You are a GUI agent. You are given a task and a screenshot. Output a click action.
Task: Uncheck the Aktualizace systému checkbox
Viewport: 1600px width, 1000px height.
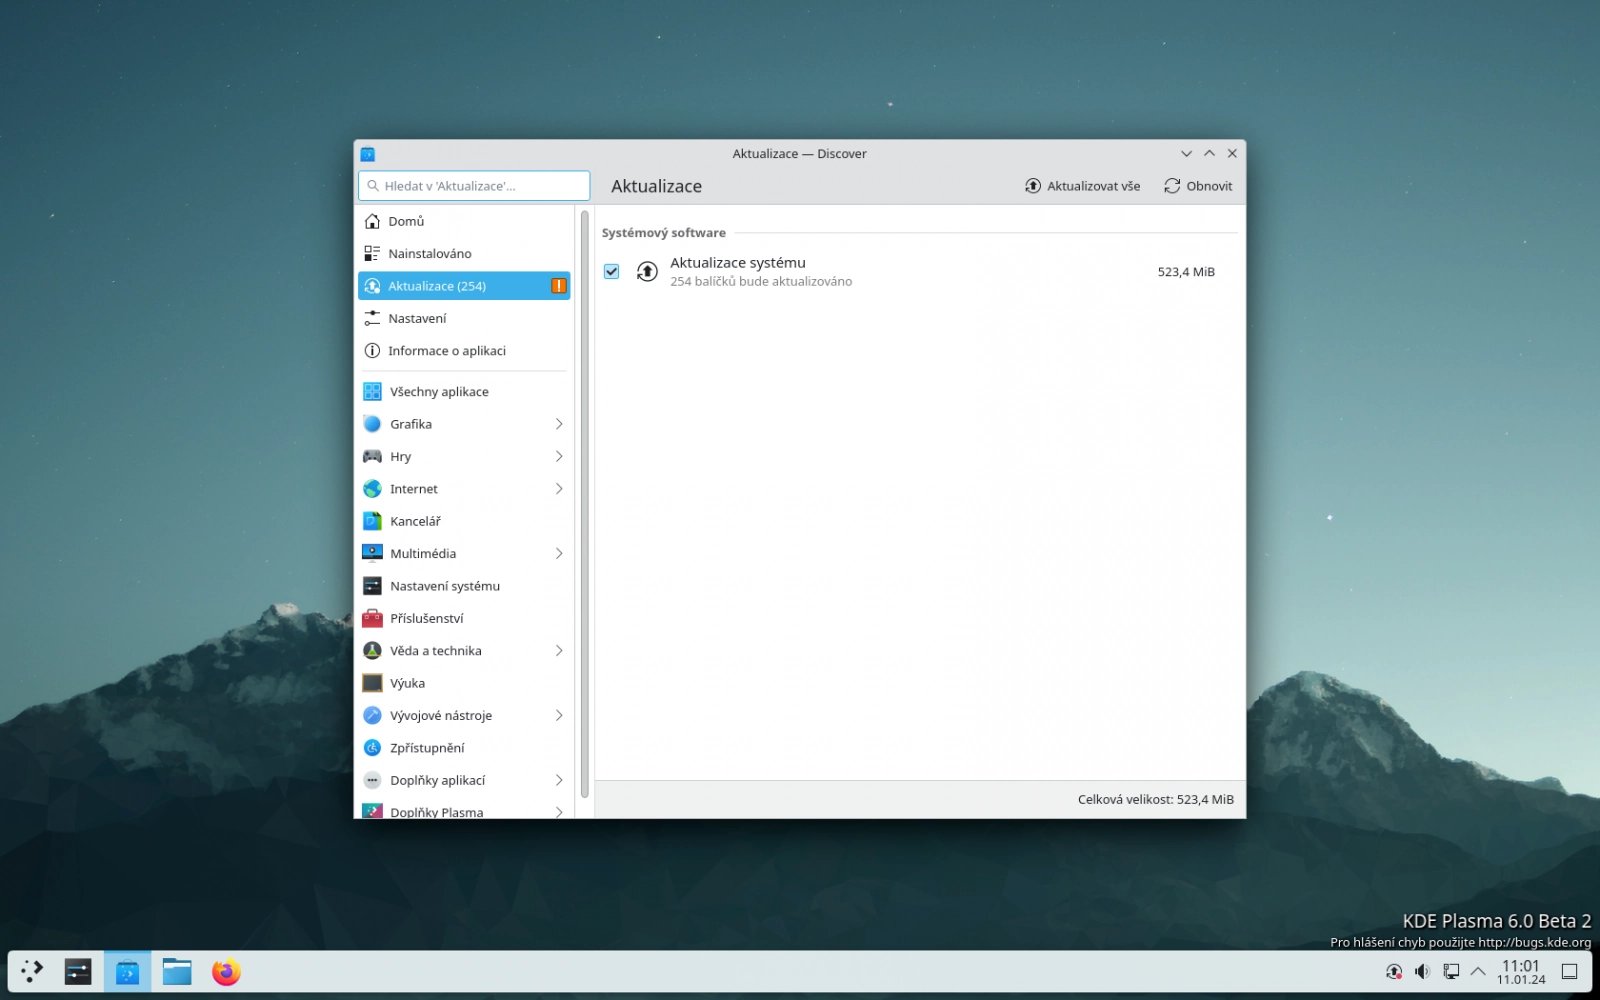click(x=612, y=272)
